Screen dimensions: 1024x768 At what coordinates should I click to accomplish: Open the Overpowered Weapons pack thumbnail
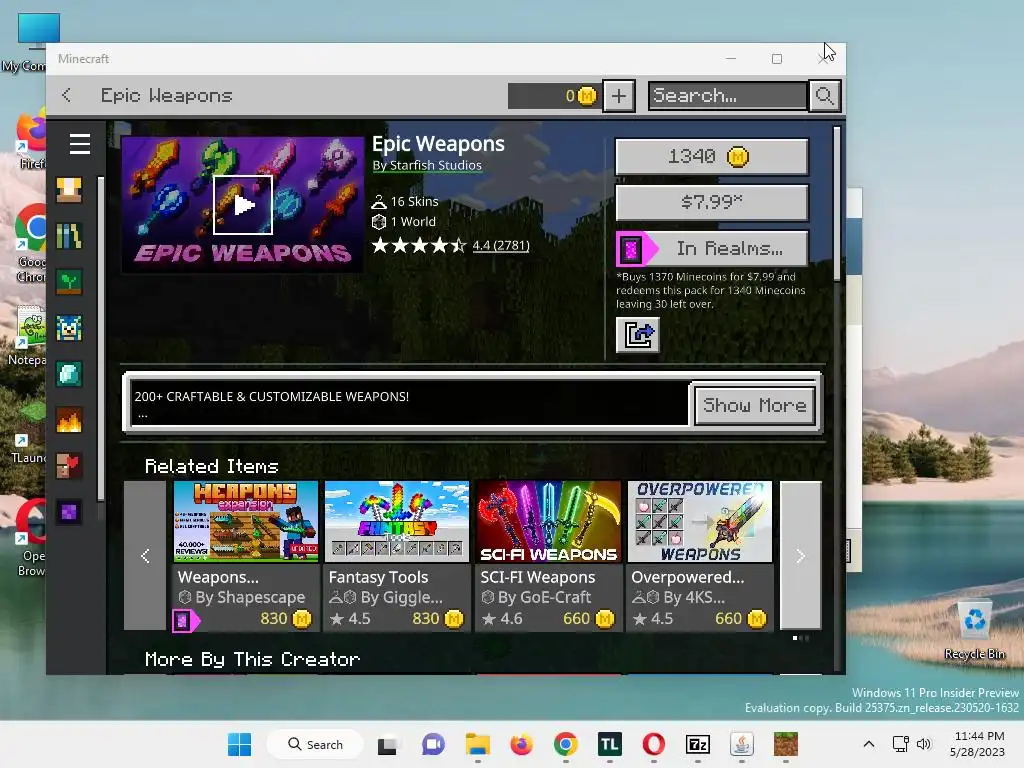pyautogui.click(x=699, y=522)
